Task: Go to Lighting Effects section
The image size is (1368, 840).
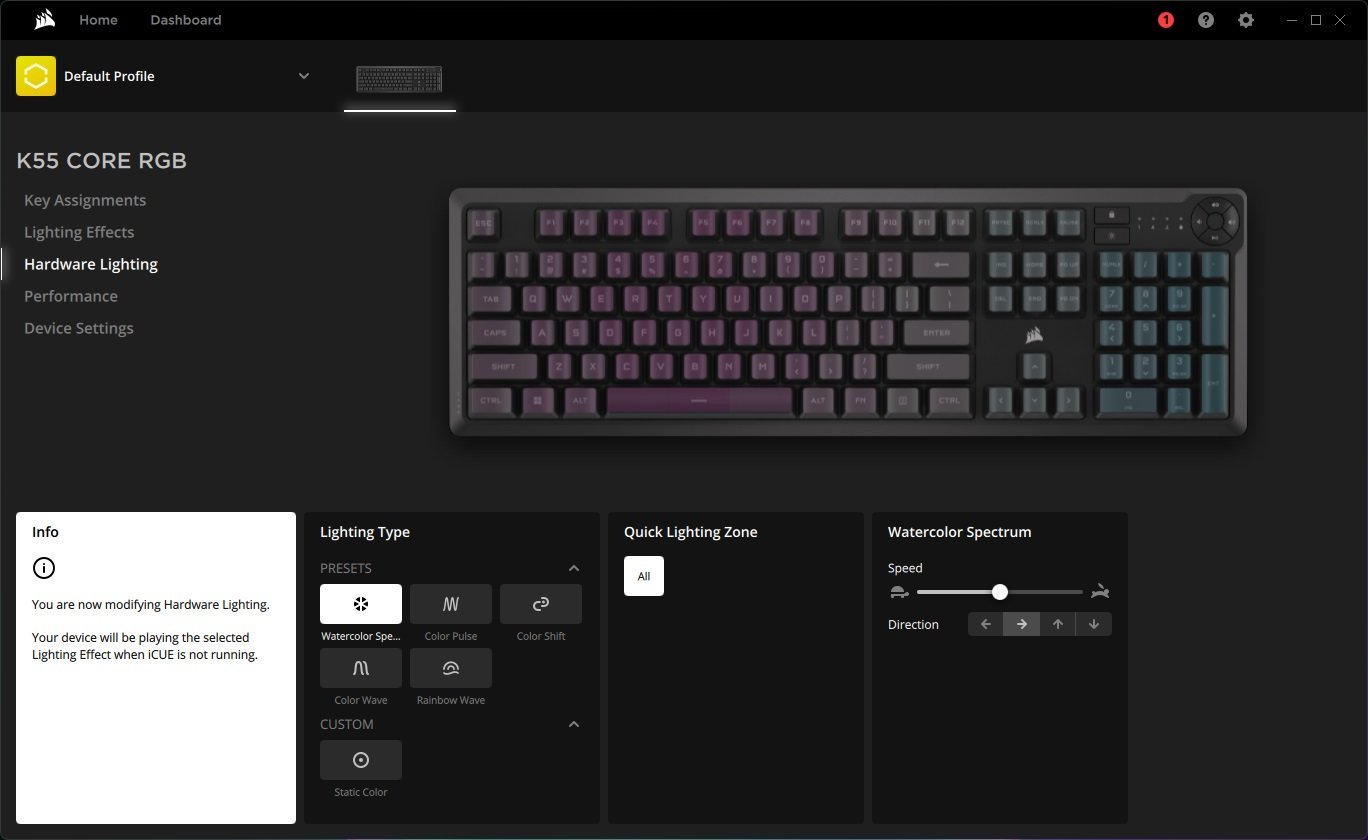Action: pyautogui.click(x=79, y=232)
